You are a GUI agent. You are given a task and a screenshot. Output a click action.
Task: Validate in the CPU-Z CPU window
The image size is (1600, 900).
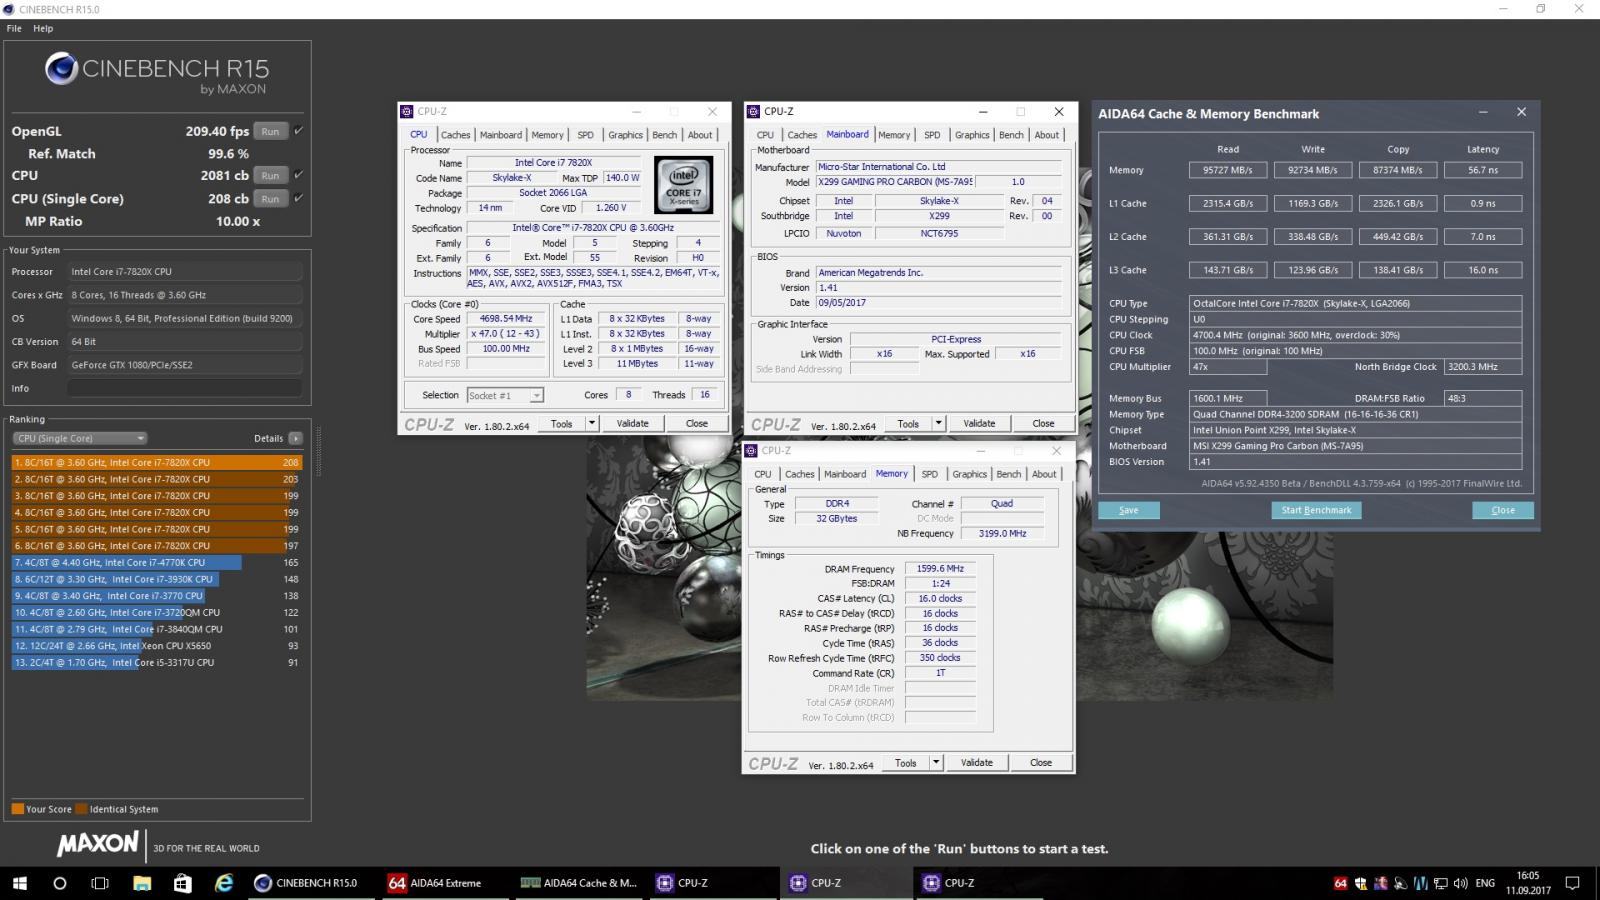point(632,423)
